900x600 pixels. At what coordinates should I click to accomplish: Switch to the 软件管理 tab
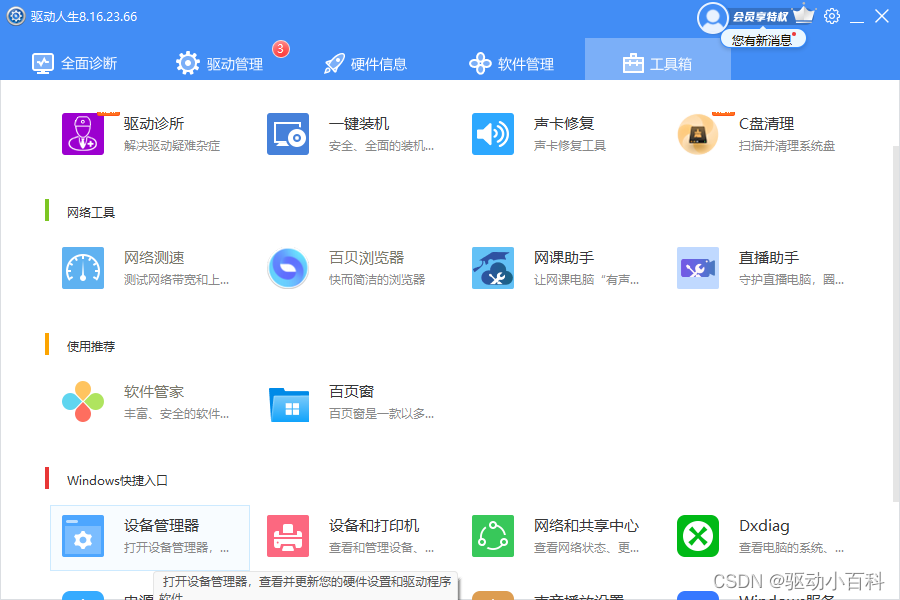[x=511, y=63]
